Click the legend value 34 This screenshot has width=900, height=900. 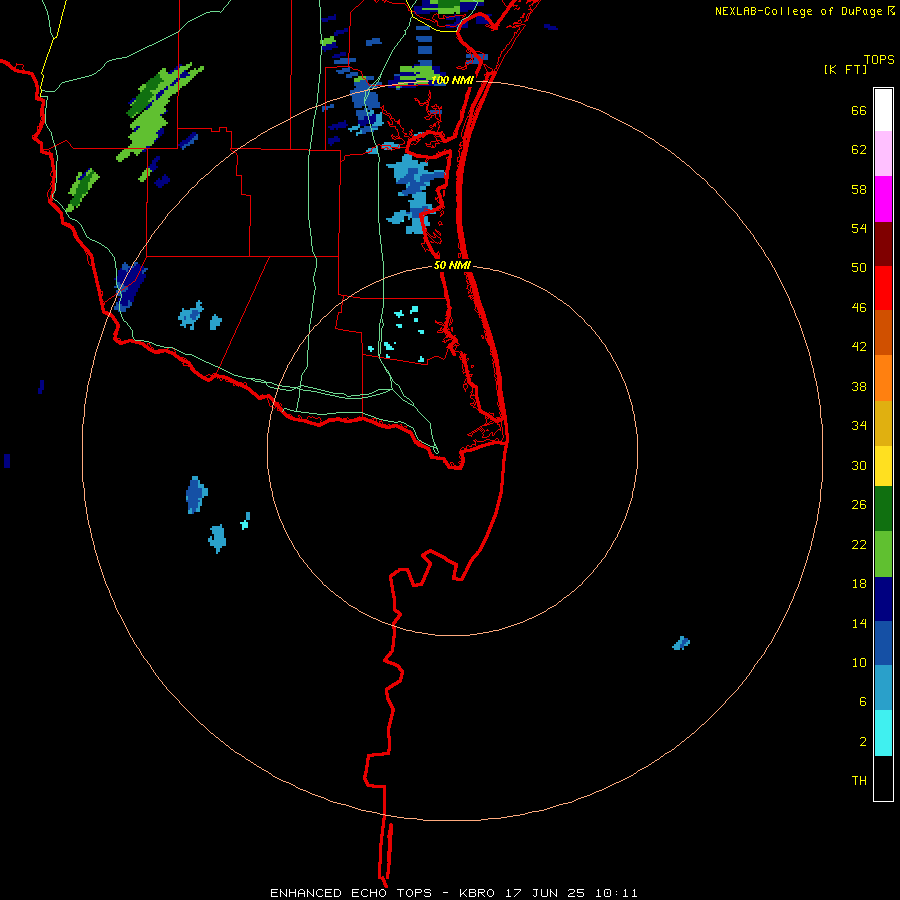(x=859, y=426)
